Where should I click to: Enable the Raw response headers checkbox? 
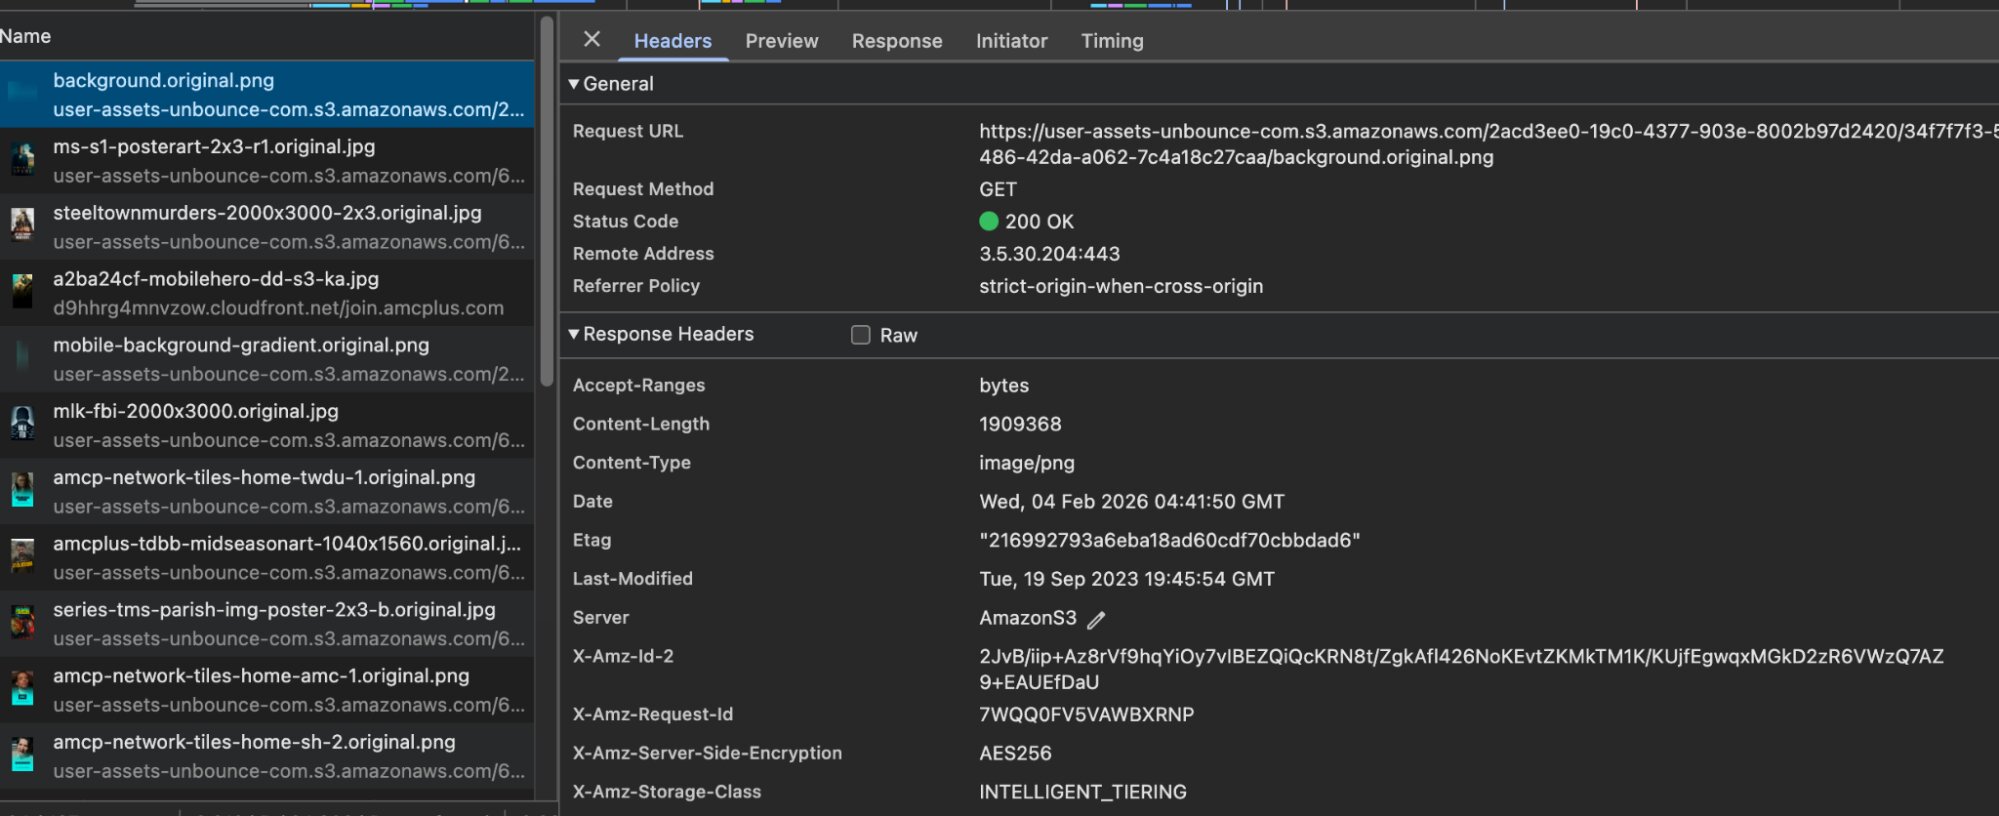860,335
